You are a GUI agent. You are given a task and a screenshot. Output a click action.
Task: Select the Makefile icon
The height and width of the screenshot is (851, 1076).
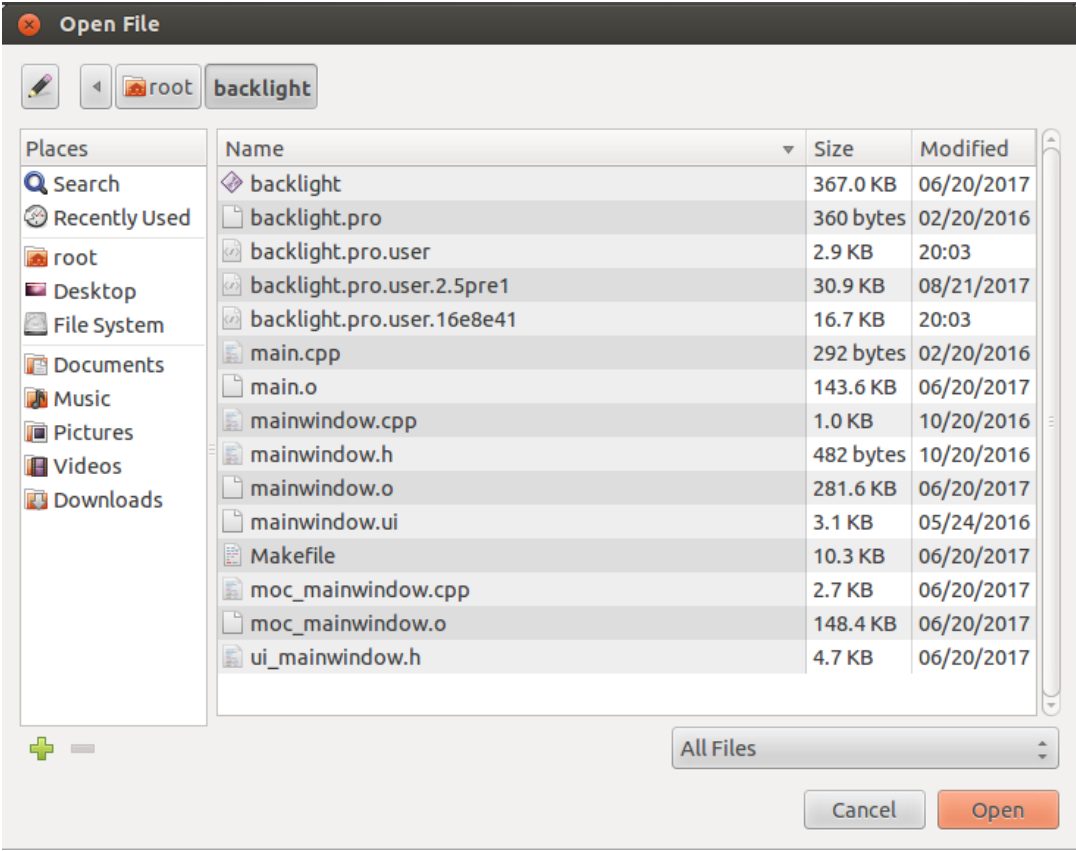[232, 555]
